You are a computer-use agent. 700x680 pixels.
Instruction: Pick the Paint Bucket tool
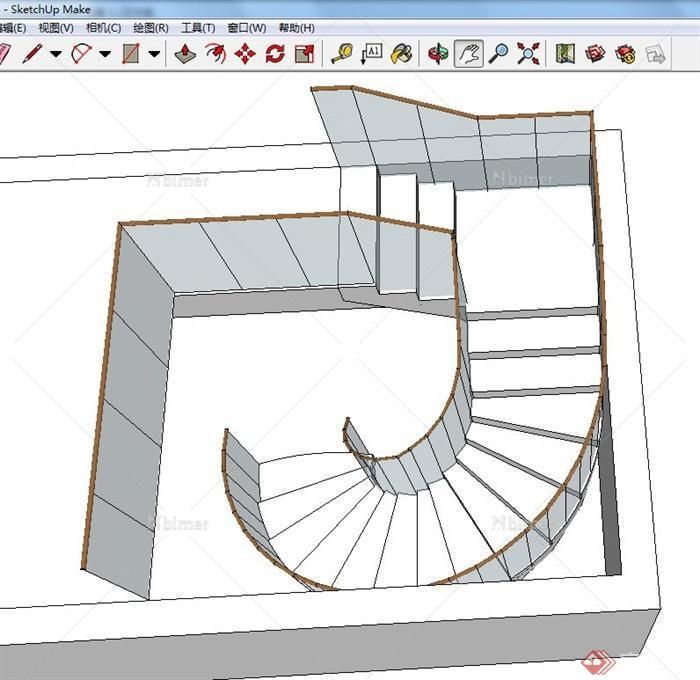401,53
